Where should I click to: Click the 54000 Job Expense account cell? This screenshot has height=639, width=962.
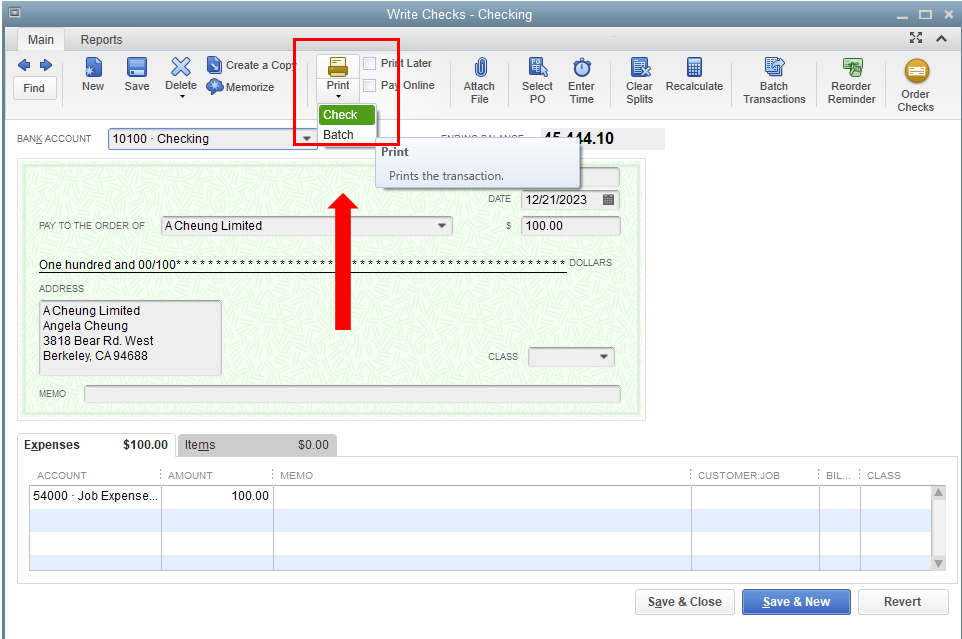point(95,496)
